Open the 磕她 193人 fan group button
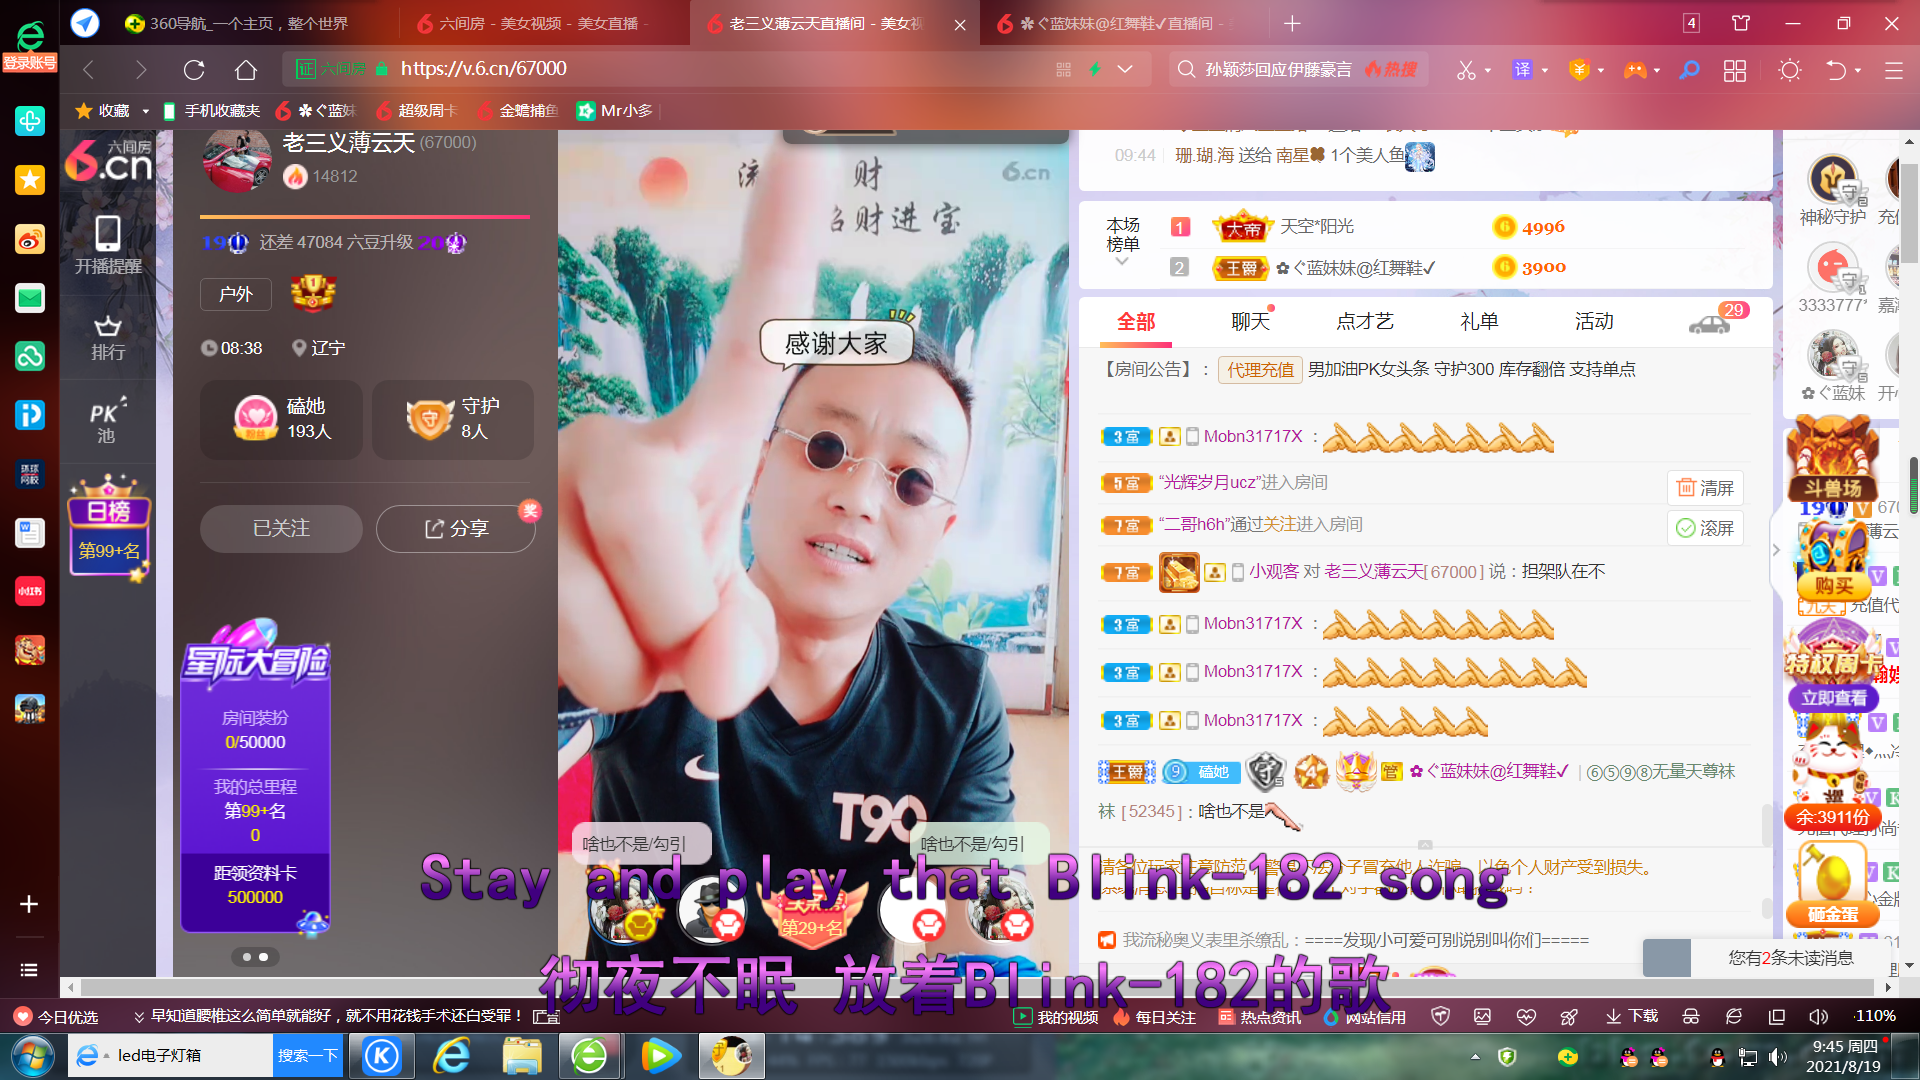Image resolution: width=1920 pixels, height=1080 pixels. [x=281, y=419]
